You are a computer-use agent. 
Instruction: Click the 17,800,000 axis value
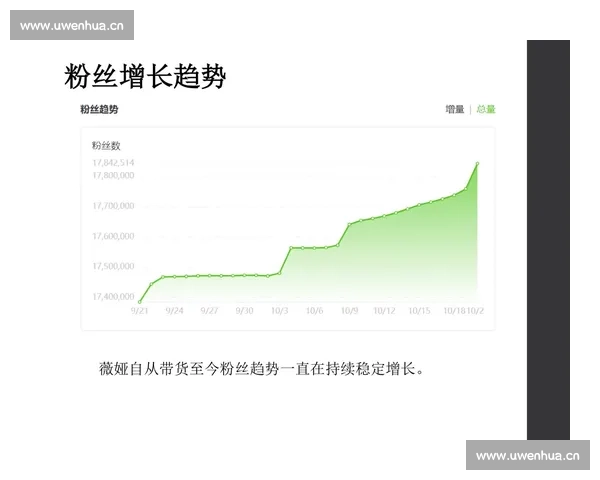[x=113, y=175]
